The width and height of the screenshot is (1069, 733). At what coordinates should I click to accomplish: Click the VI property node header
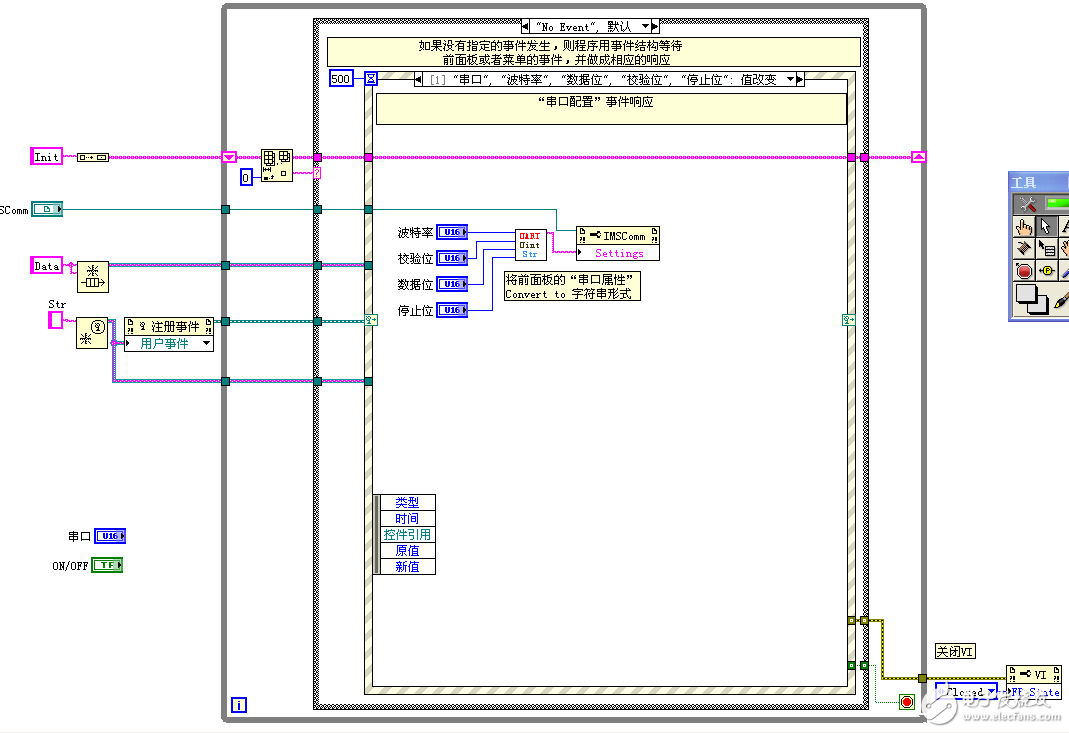(x=1034, y=674)
